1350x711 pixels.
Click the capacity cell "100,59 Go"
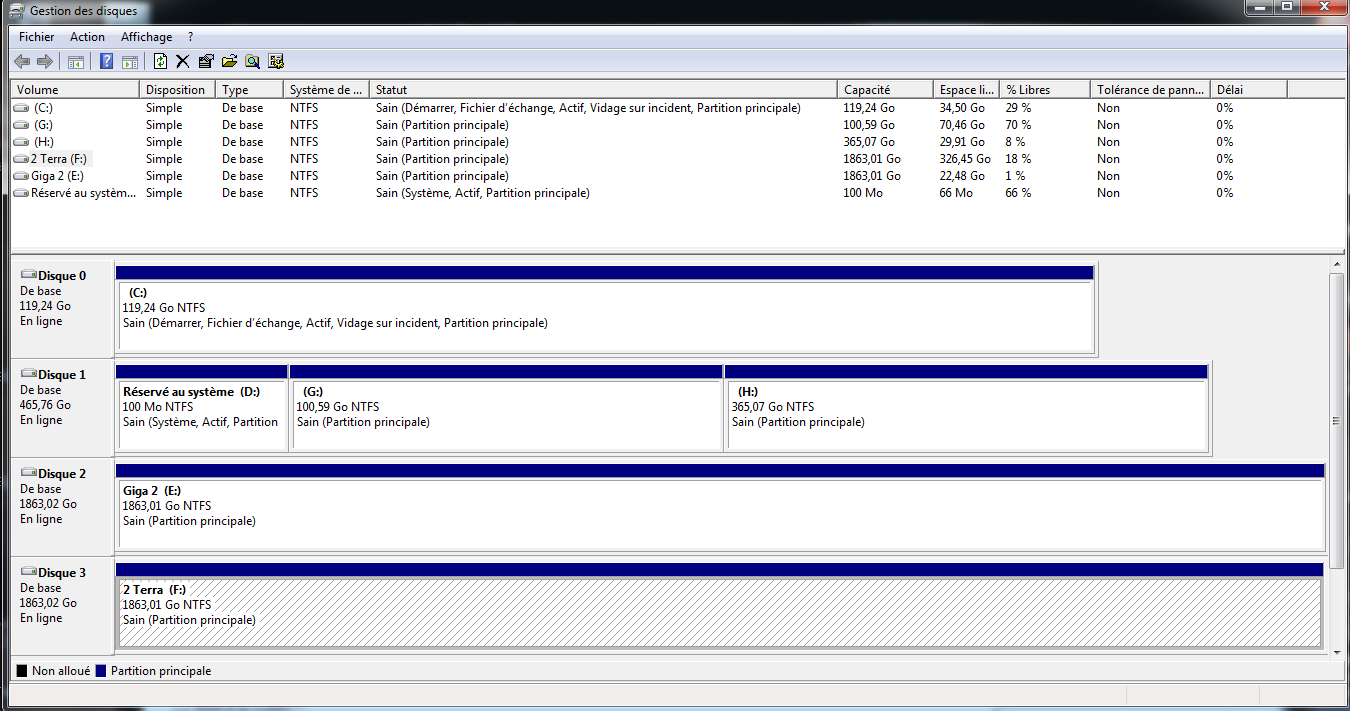[x=868, y=125]
